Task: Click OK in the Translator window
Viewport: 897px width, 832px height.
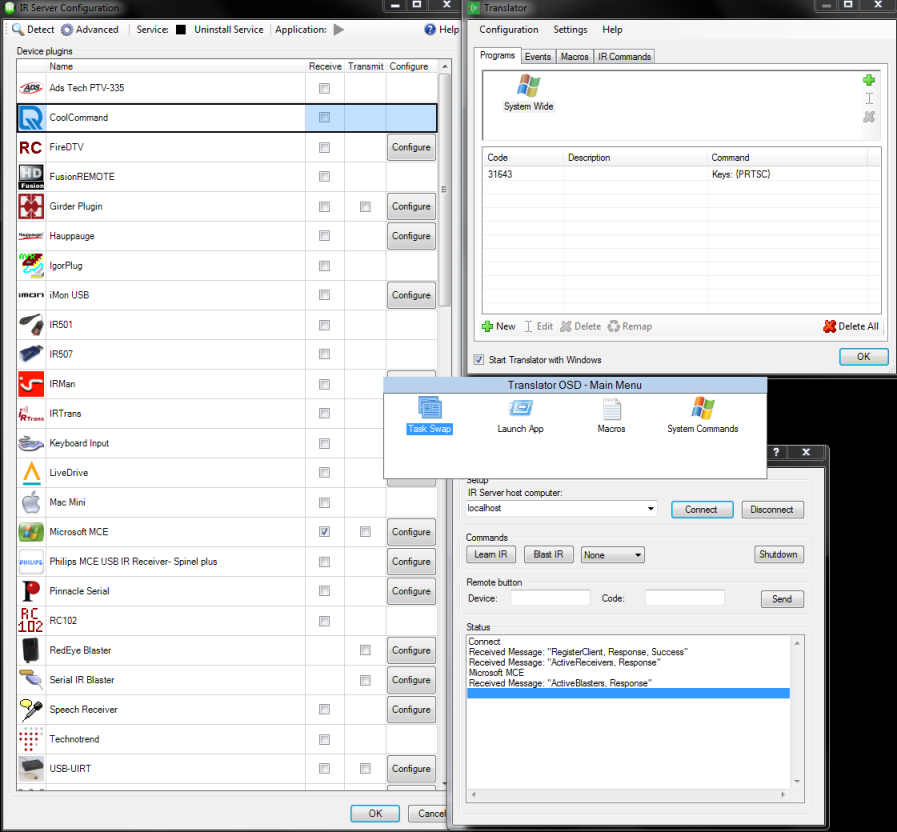Action: tap(864, 356)
